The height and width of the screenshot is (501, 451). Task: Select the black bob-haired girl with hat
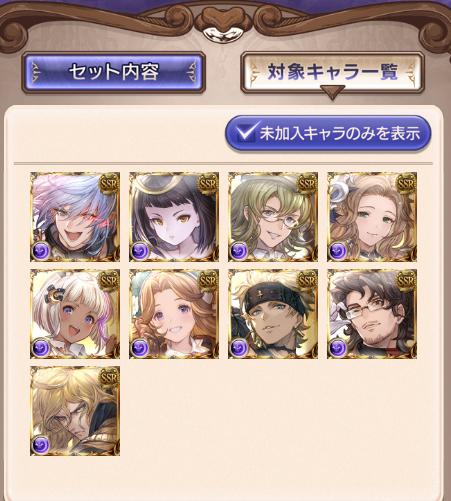[174, 217]
